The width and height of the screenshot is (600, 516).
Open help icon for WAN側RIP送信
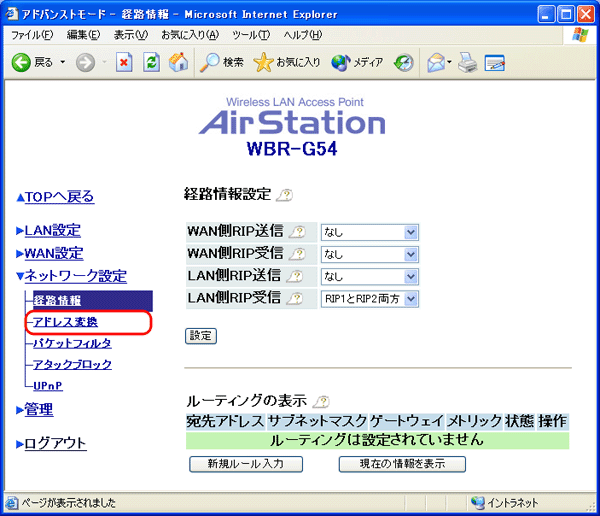297,232
